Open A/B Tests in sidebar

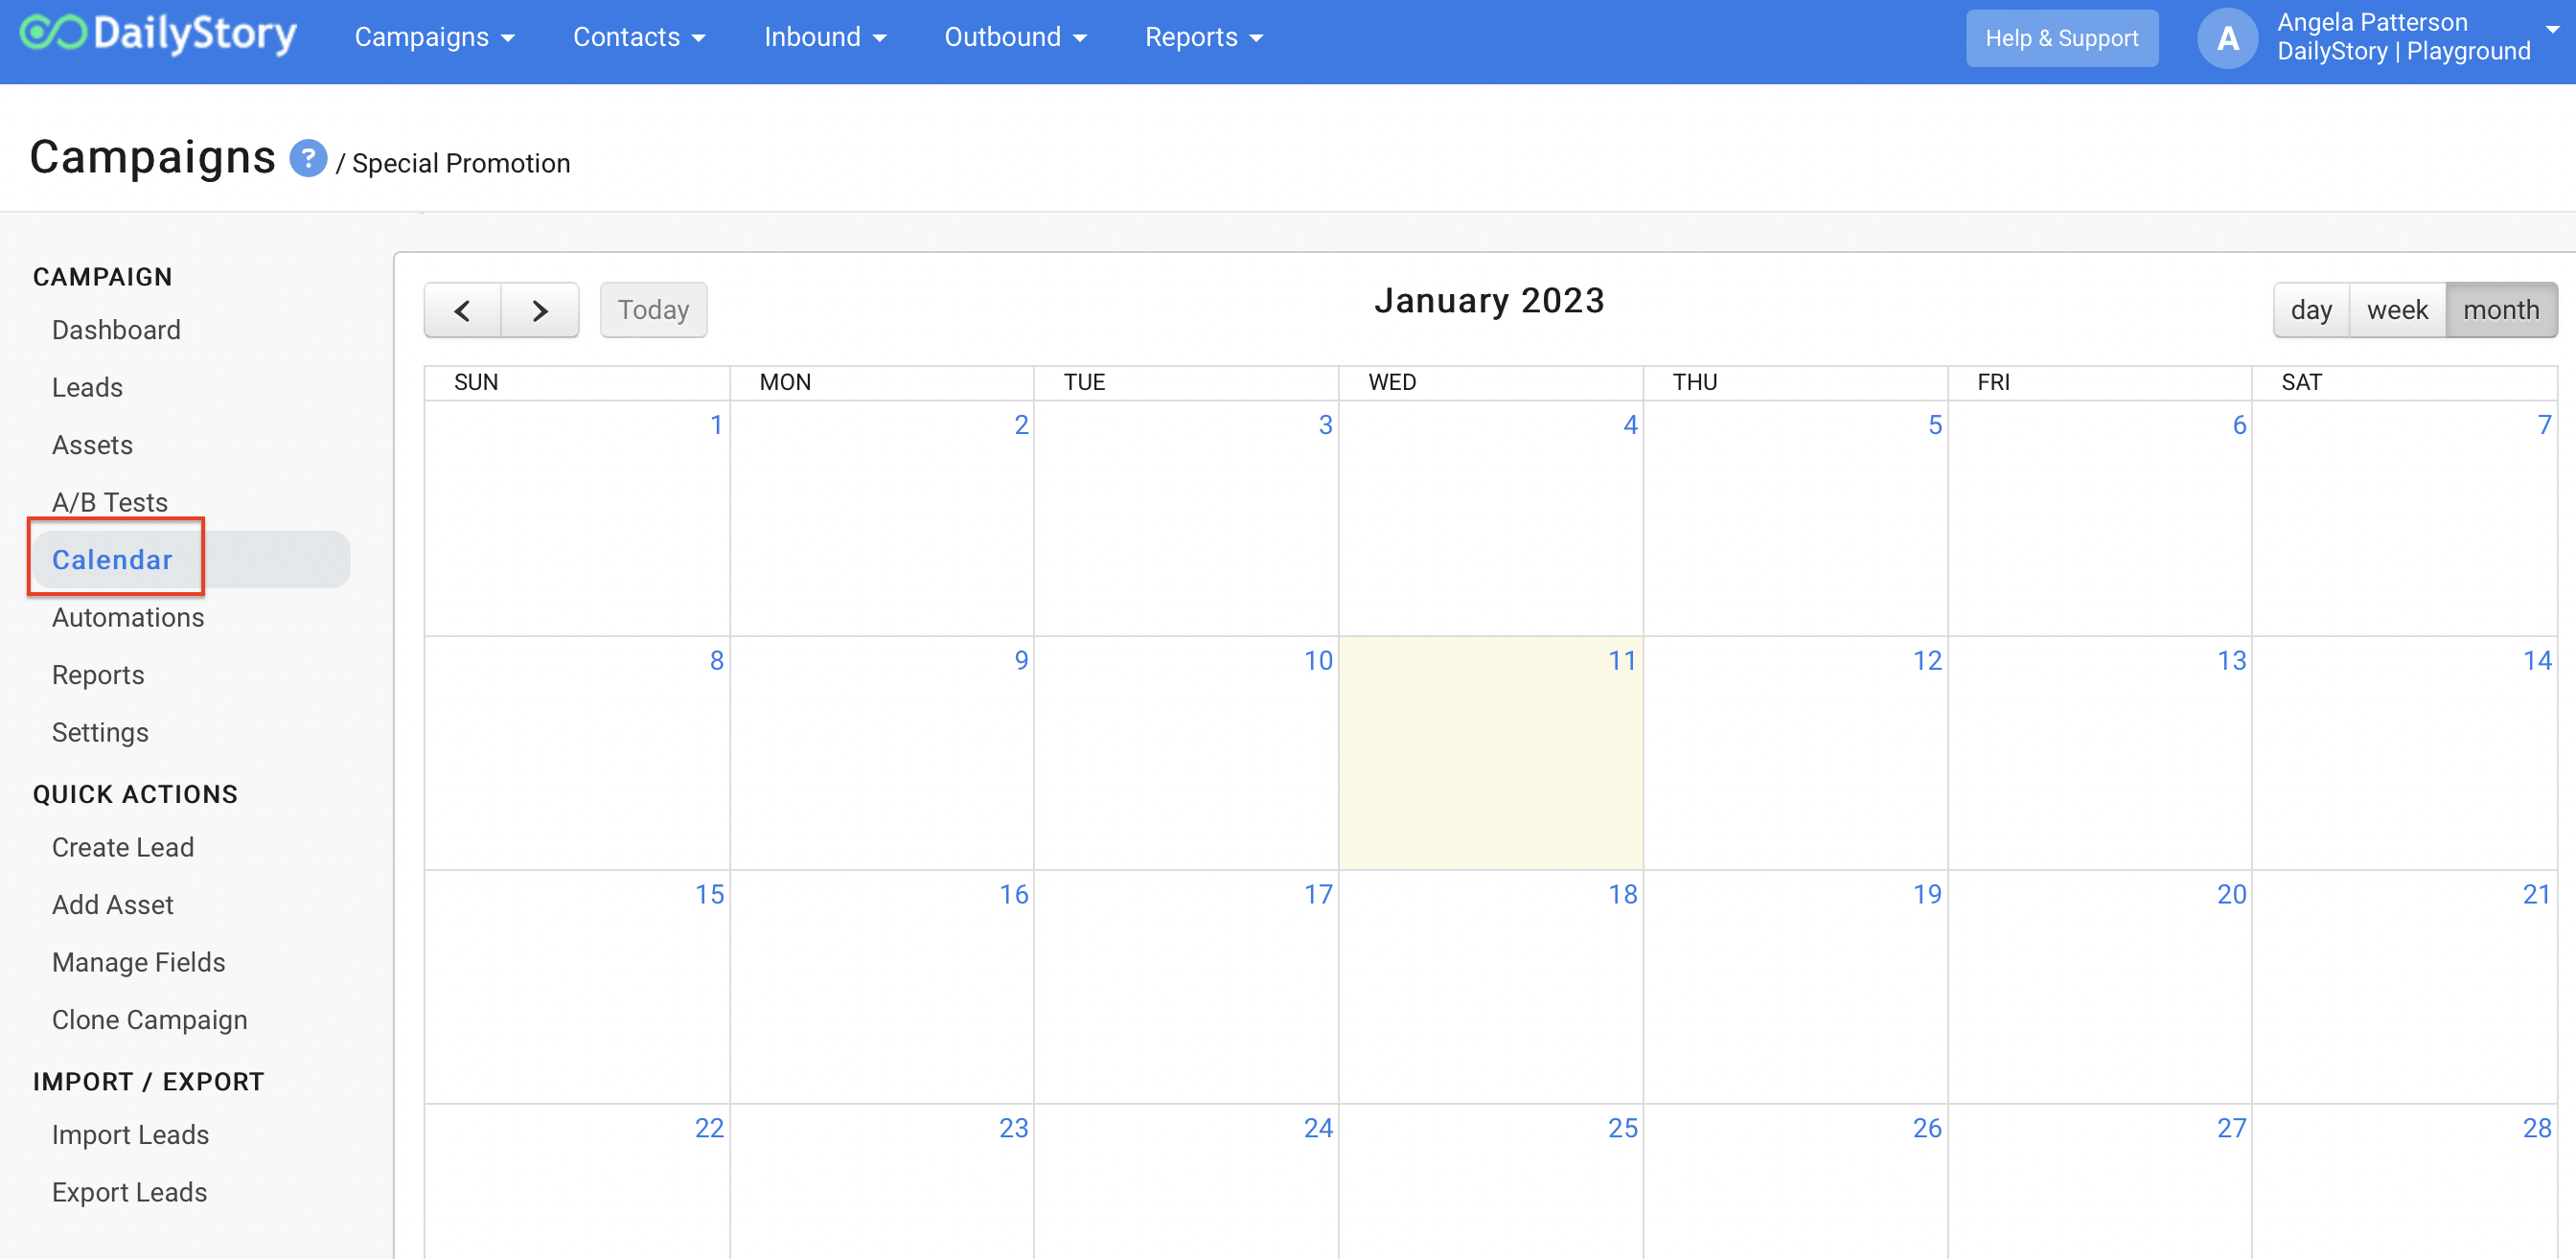click(110, 502)
